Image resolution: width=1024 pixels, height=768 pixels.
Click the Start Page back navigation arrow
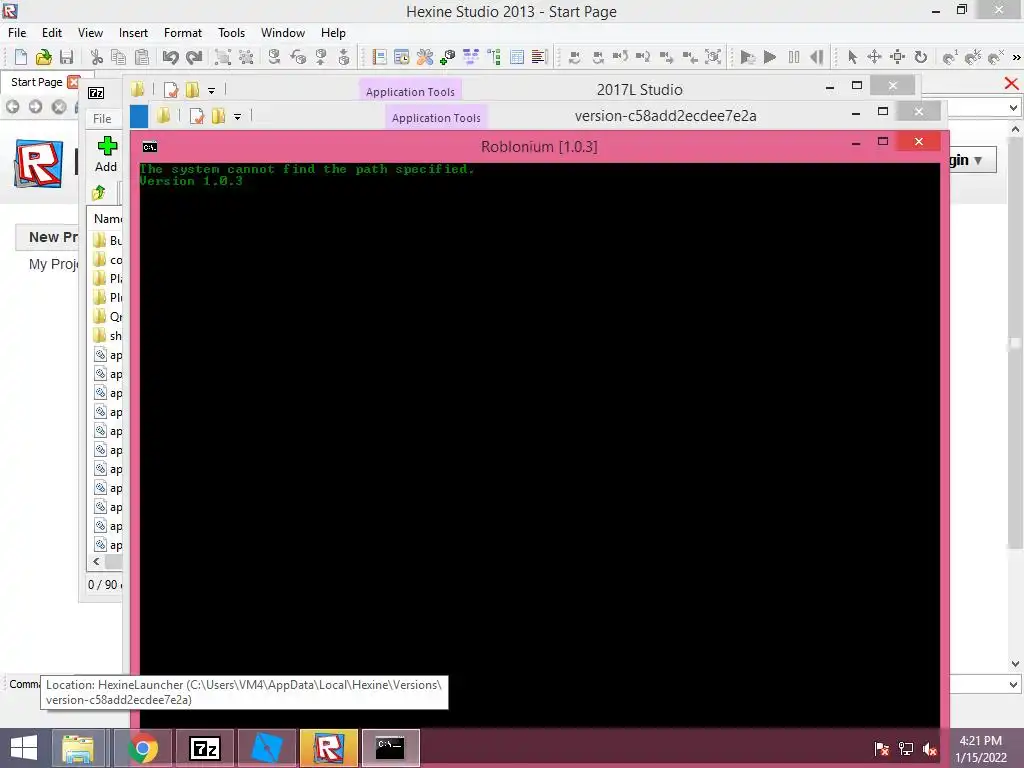(x=12, y=106)
